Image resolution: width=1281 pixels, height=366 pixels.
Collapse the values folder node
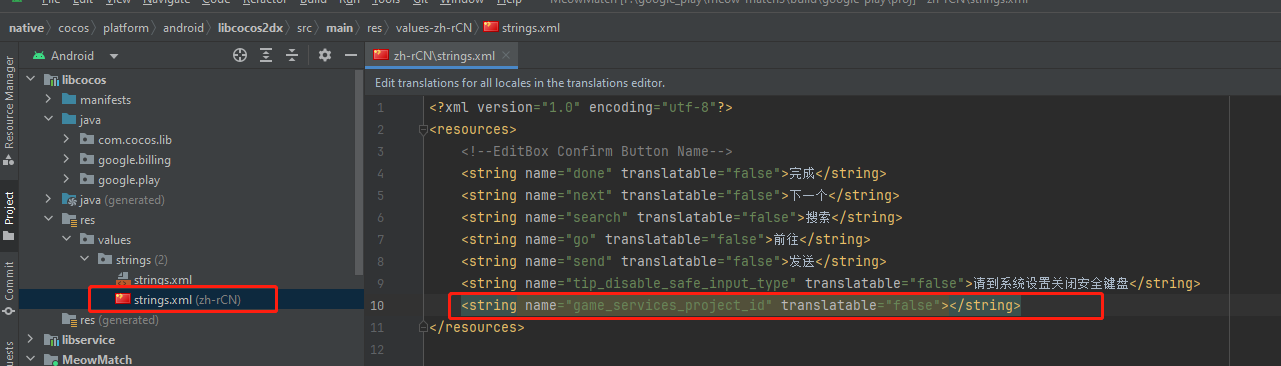pos(66,239)
